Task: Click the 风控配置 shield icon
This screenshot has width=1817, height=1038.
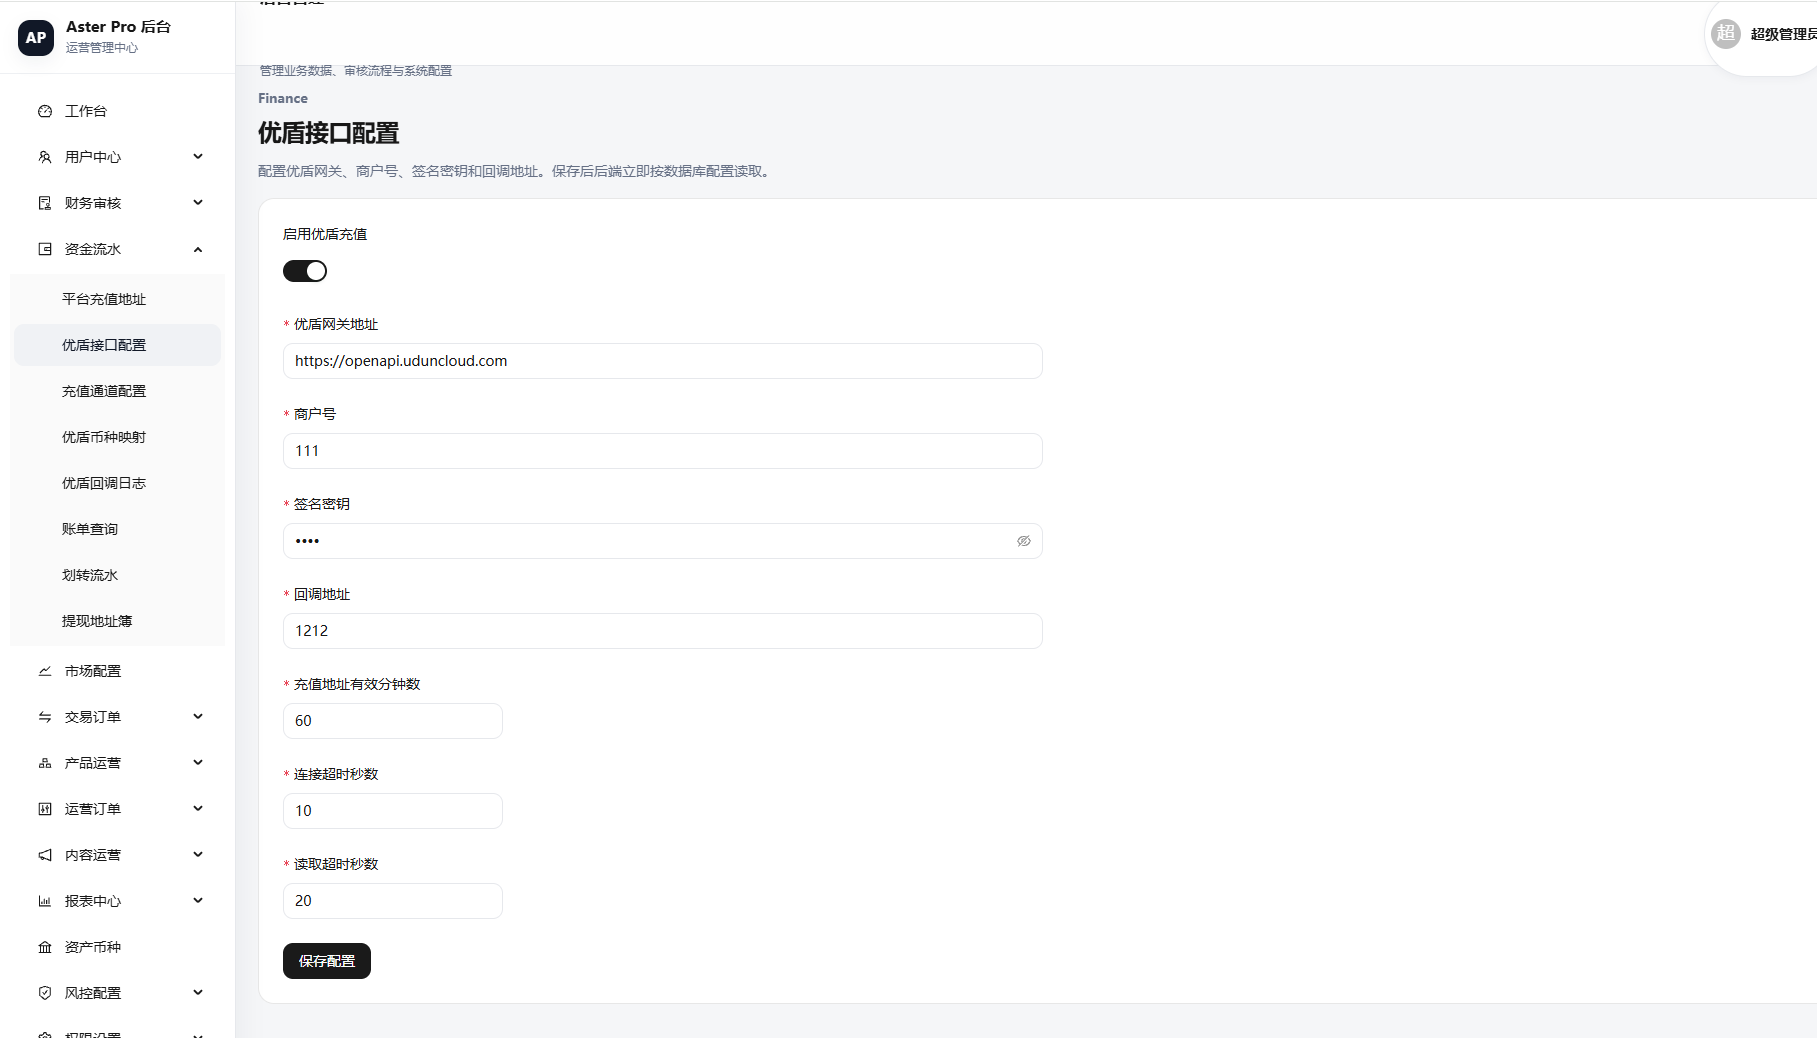Action: [x=45, y=993]
